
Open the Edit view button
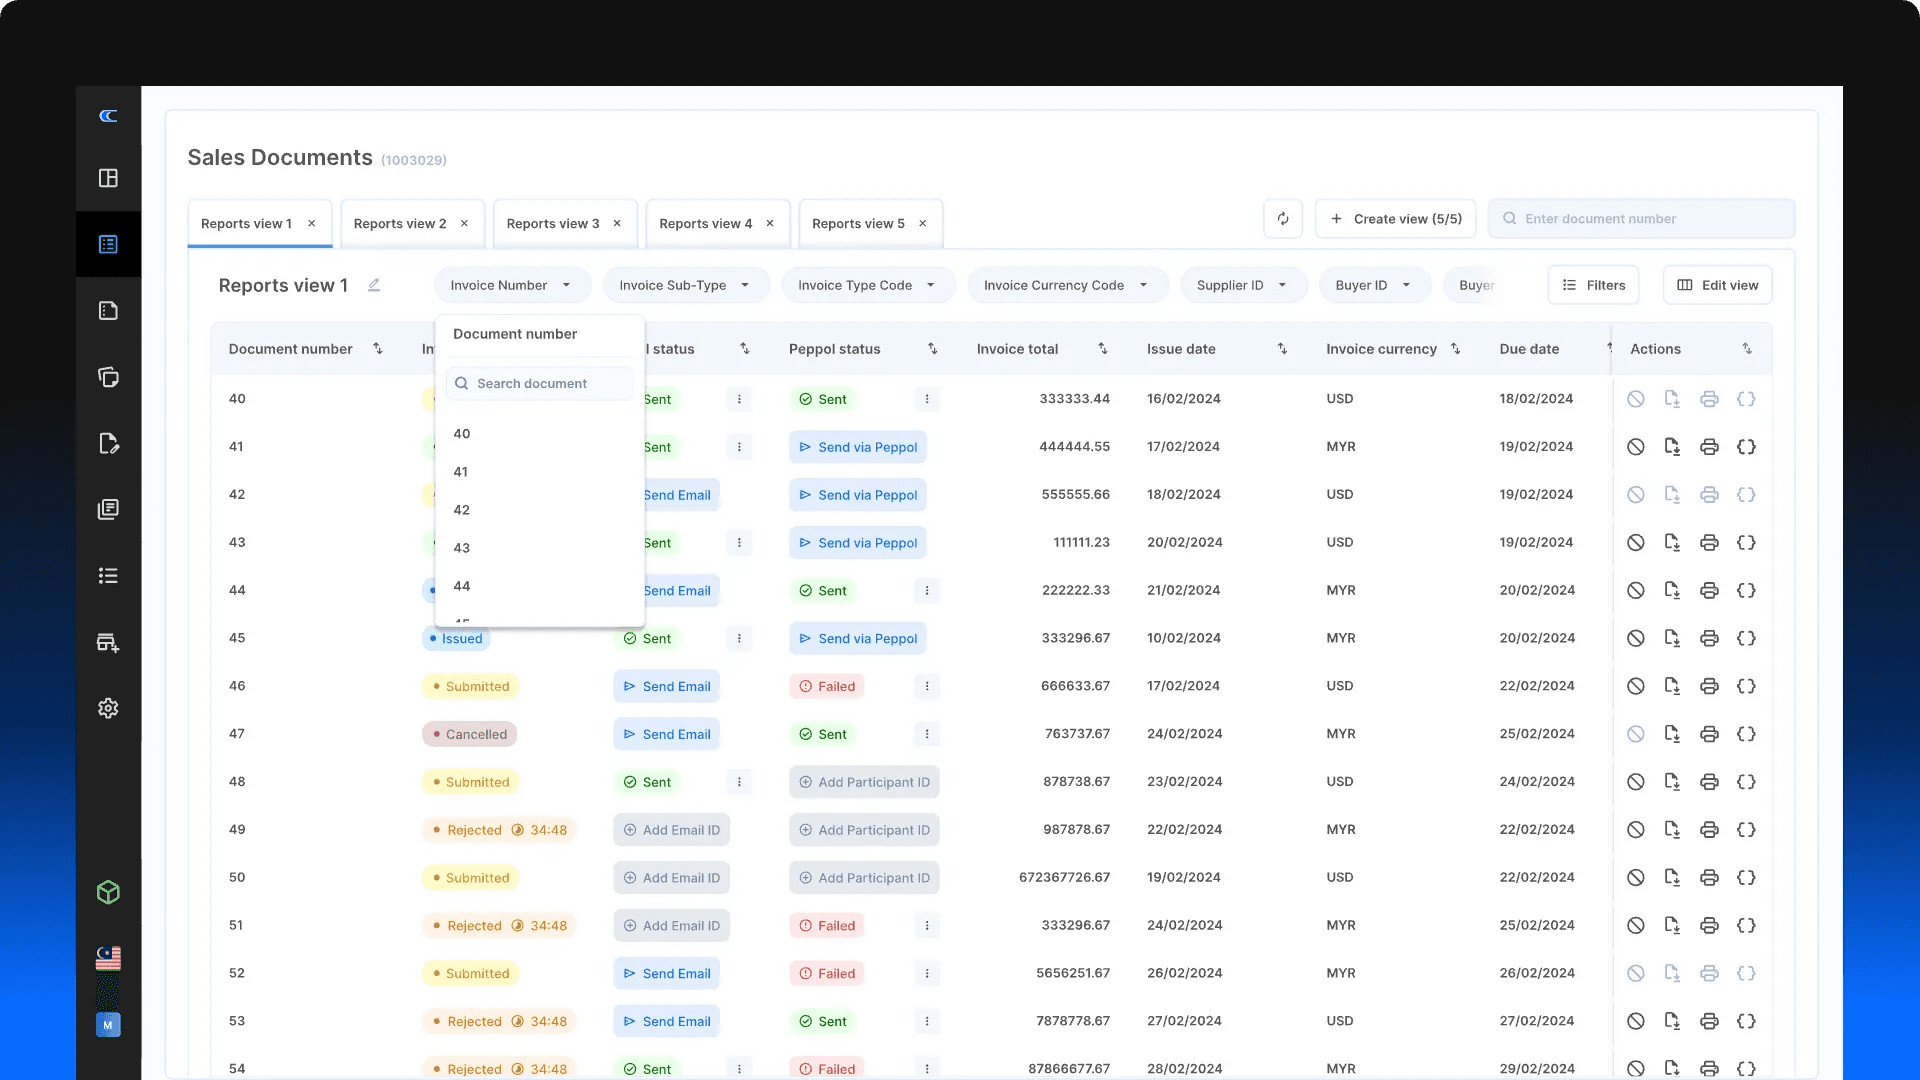click(x=1717, y=285)
